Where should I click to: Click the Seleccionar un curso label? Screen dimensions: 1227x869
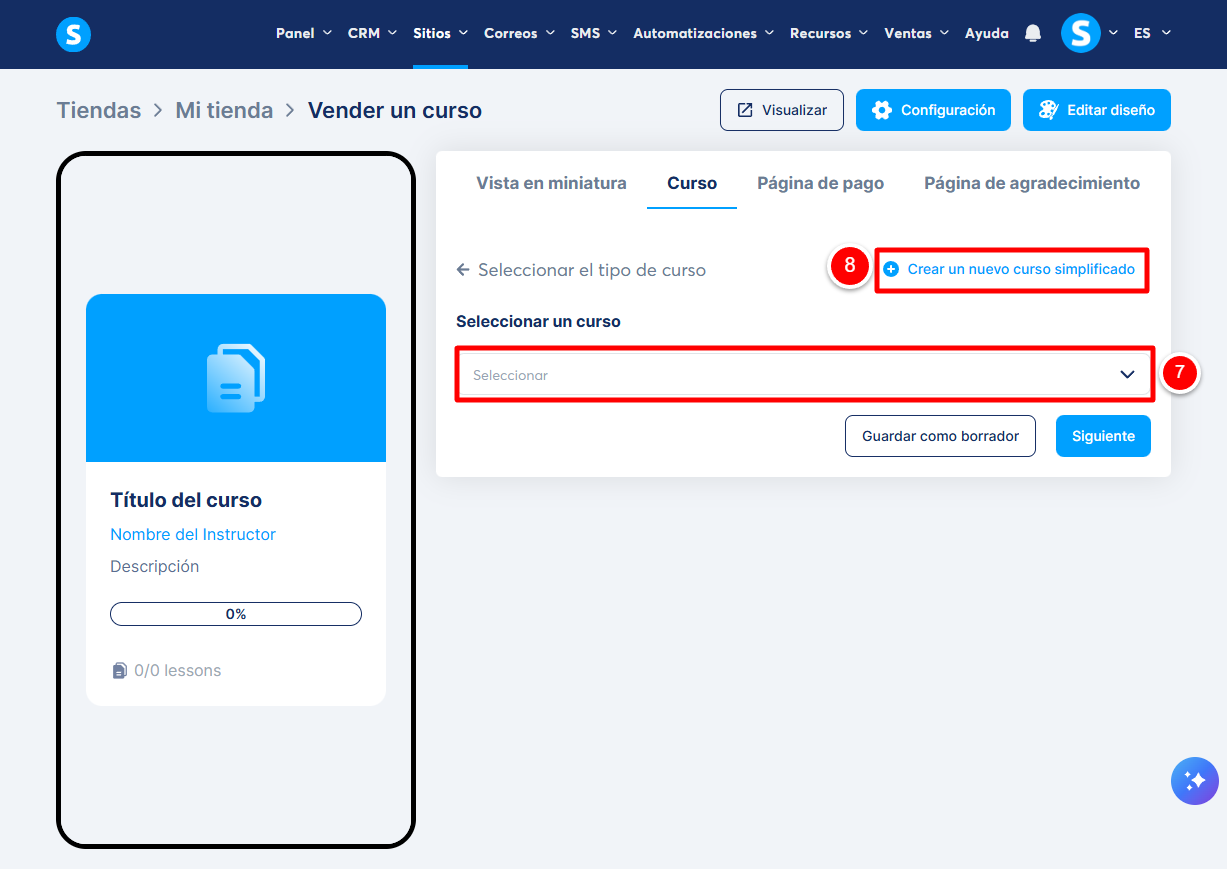(x=538, y=322)
